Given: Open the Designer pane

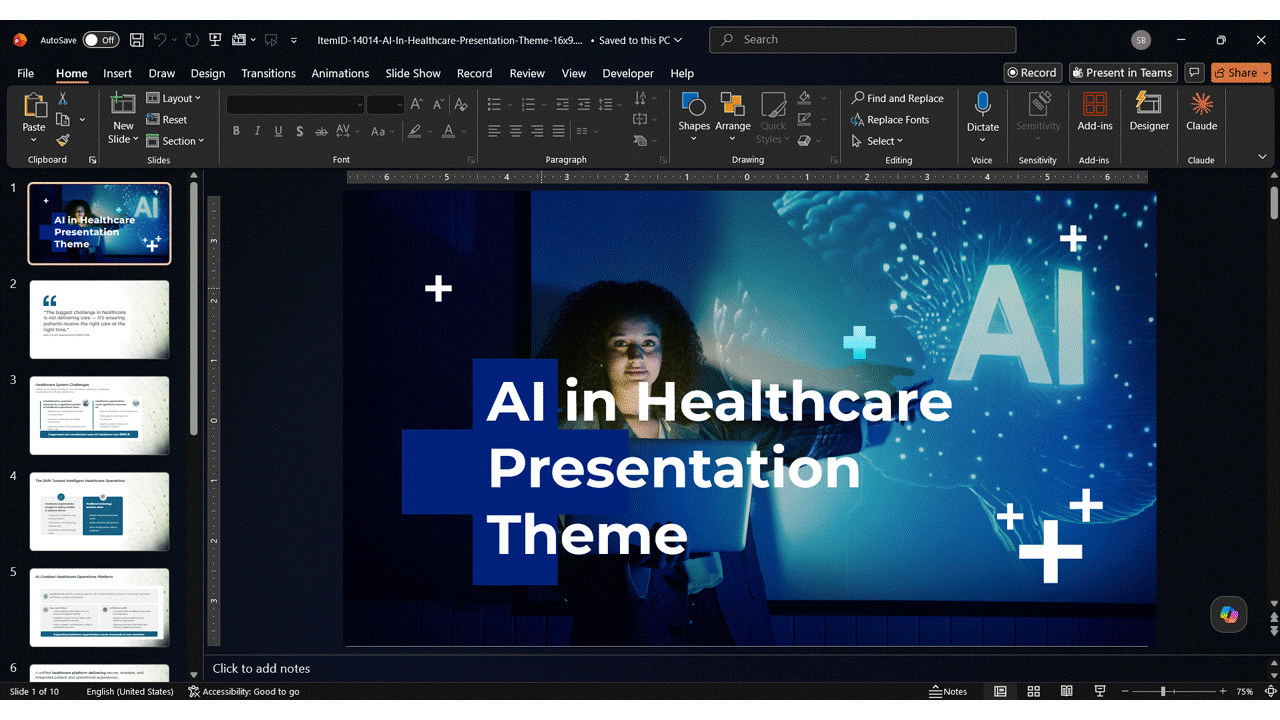Looking at the screenshot, I should tap(1149, 112).
